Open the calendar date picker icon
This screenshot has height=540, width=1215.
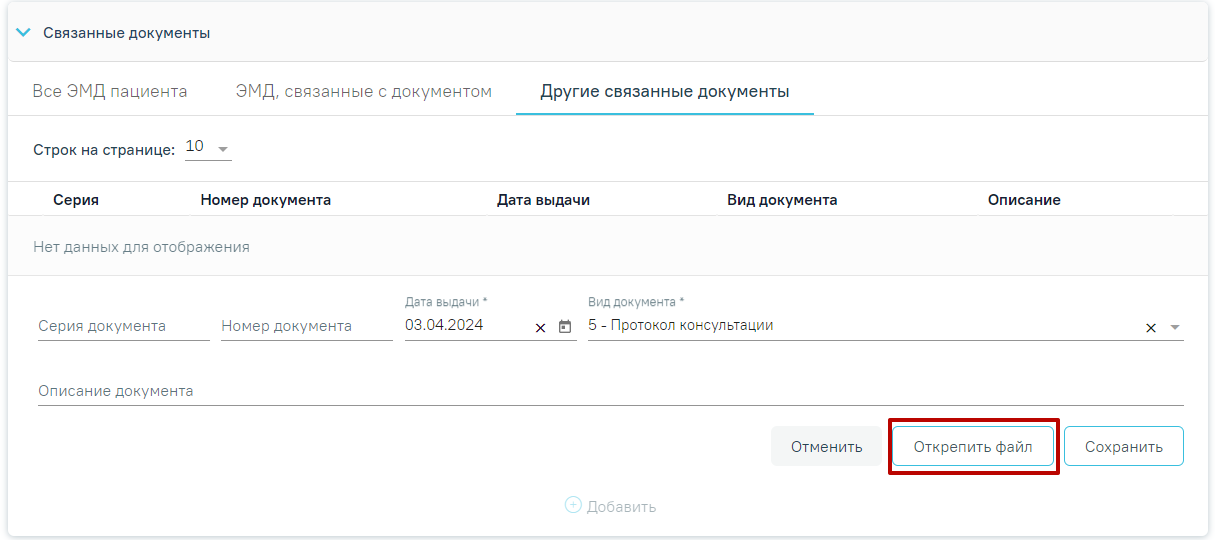pos(565,326)
